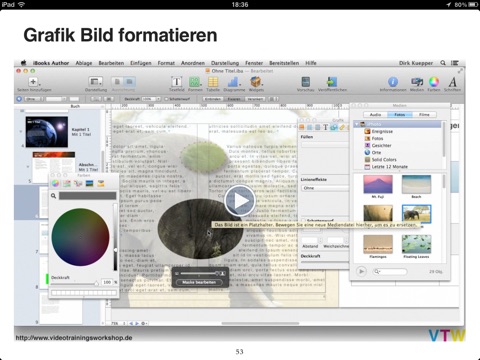
Task: Click the magnifier color picker in Farben panel
Action: click(53, 196)
